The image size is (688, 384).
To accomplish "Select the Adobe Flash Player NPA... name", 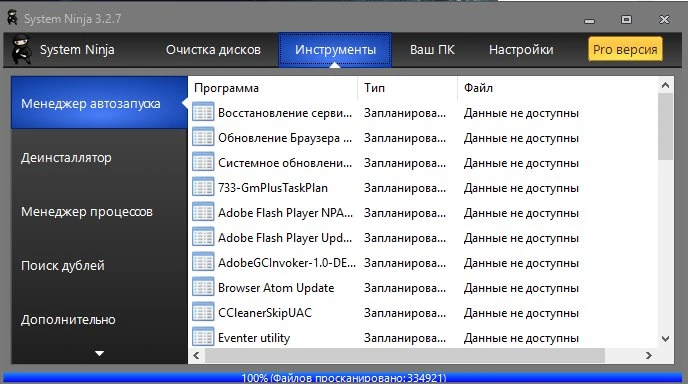I will (285, 213).
